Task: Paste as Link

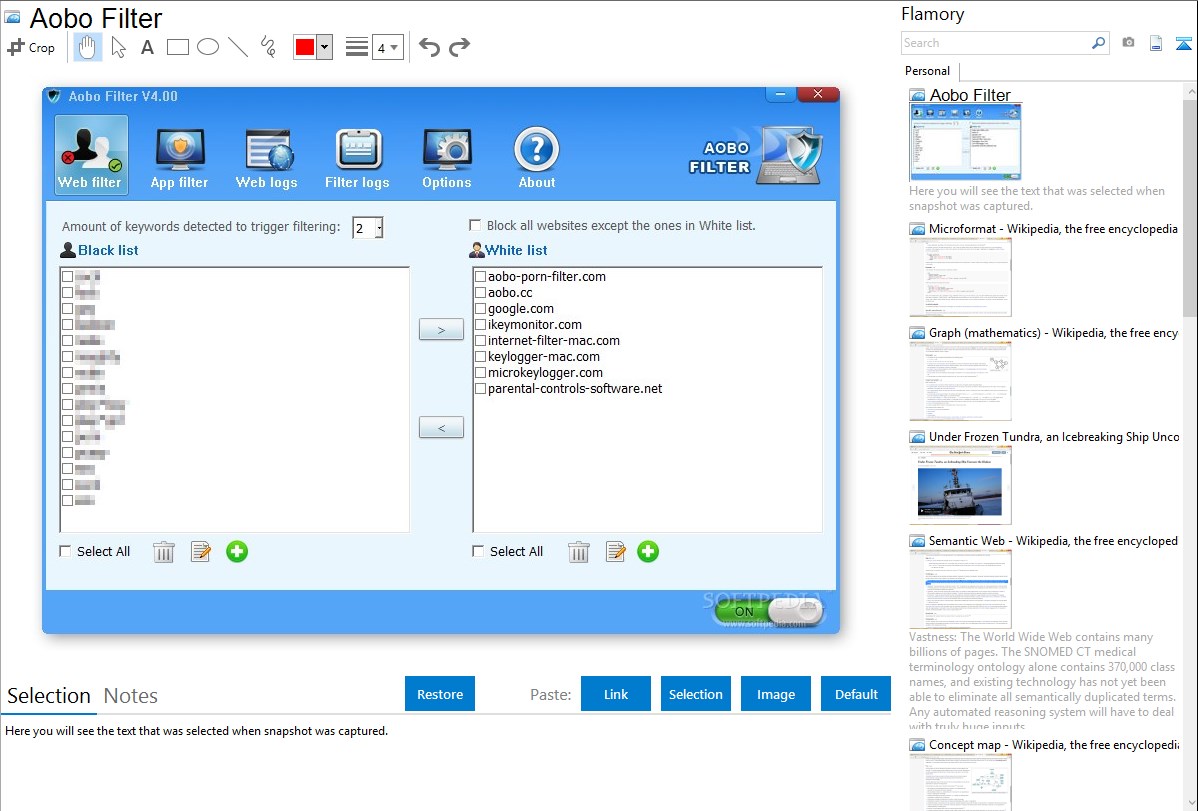Action: [x=616, y=694]
